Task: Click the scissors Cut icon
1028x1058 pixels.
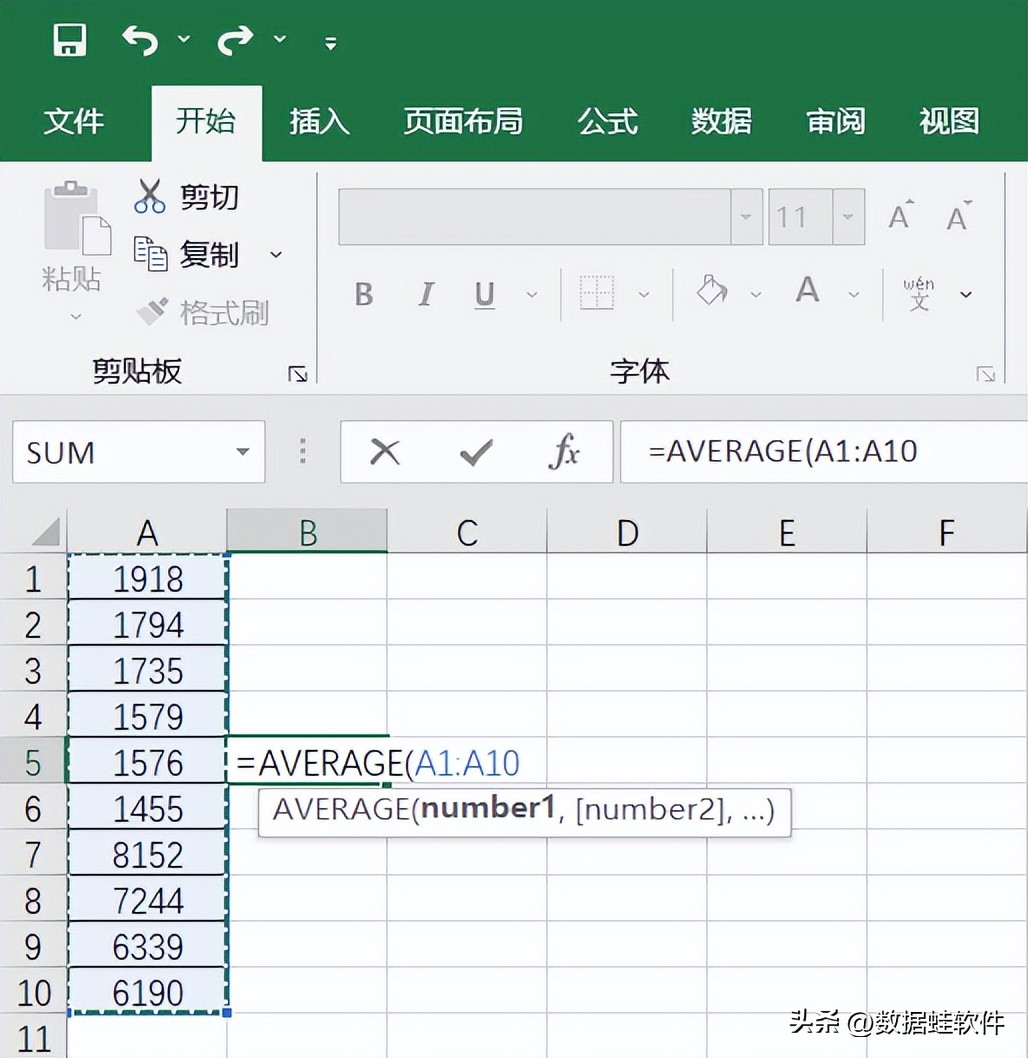Action: tap(149, 196)
